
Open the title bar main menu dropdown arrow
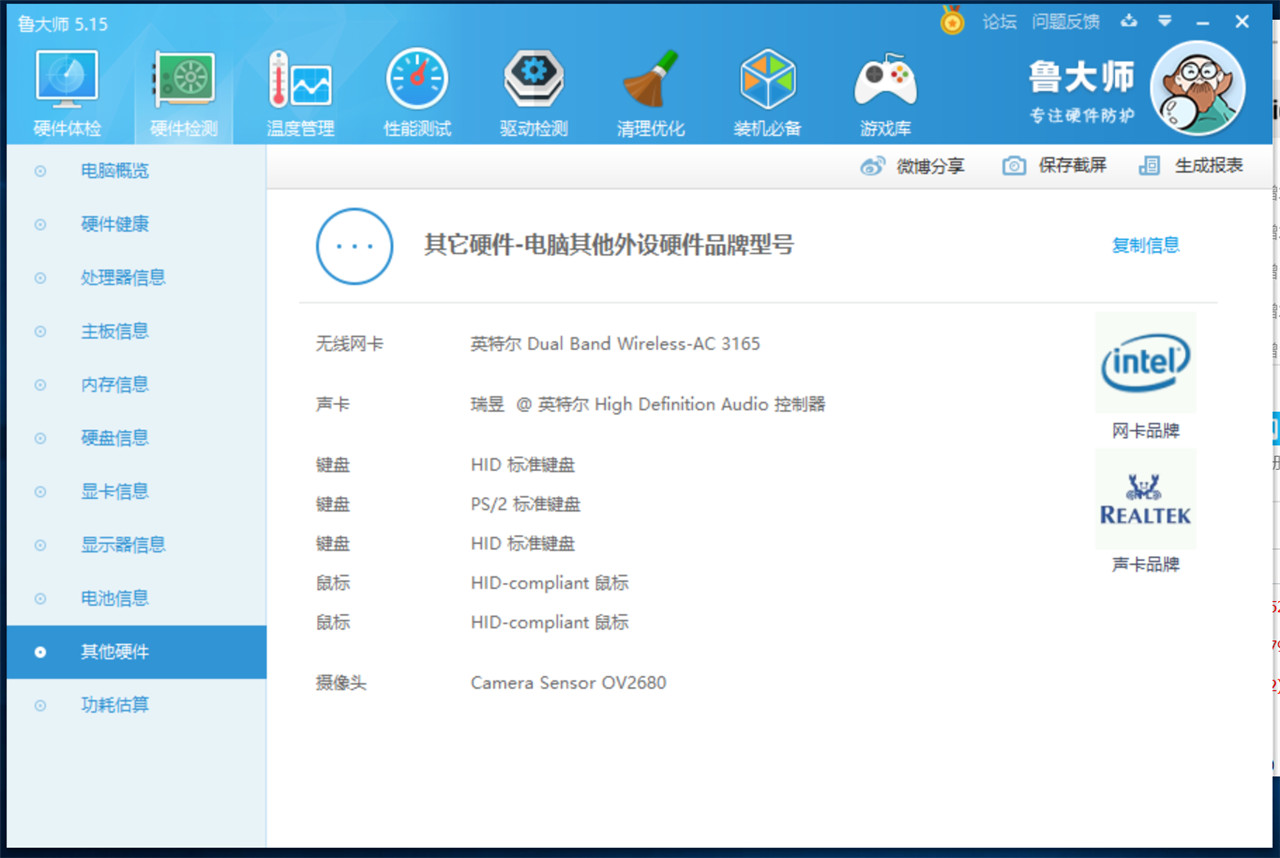click(1165, 21)
